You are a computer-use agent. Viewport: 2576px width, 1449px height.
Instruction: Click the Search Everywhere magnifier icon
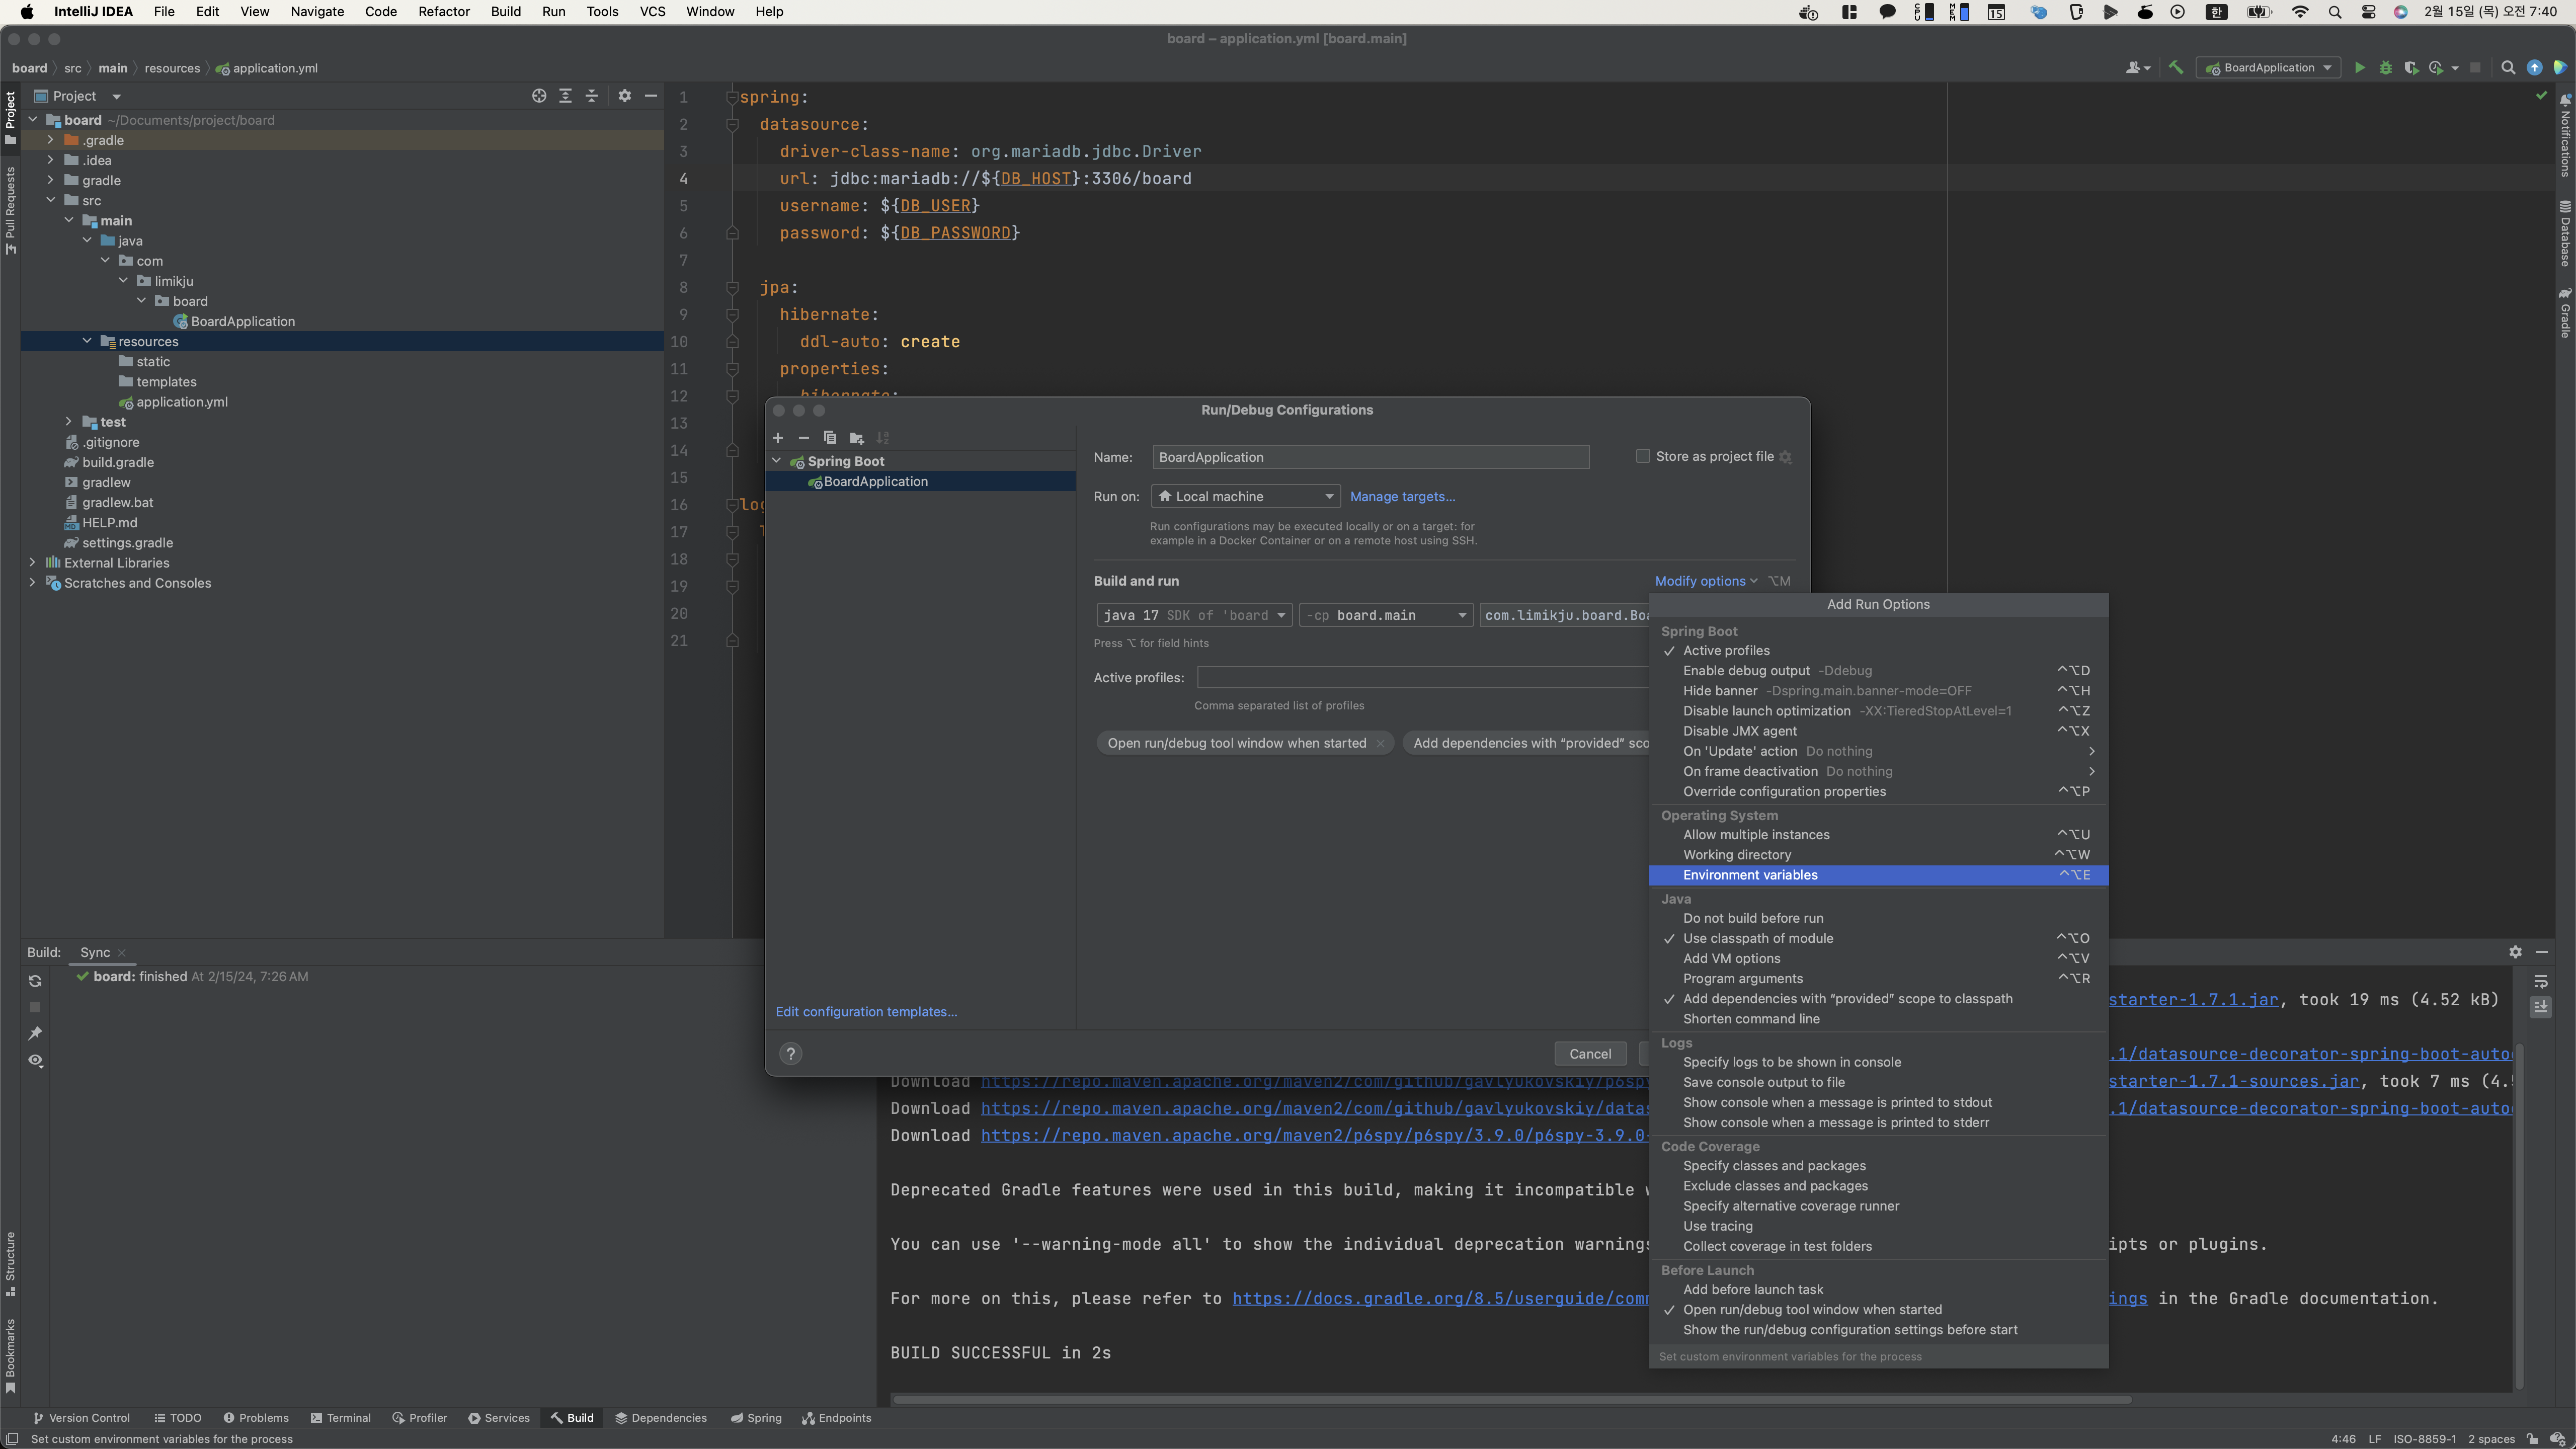2507,68
